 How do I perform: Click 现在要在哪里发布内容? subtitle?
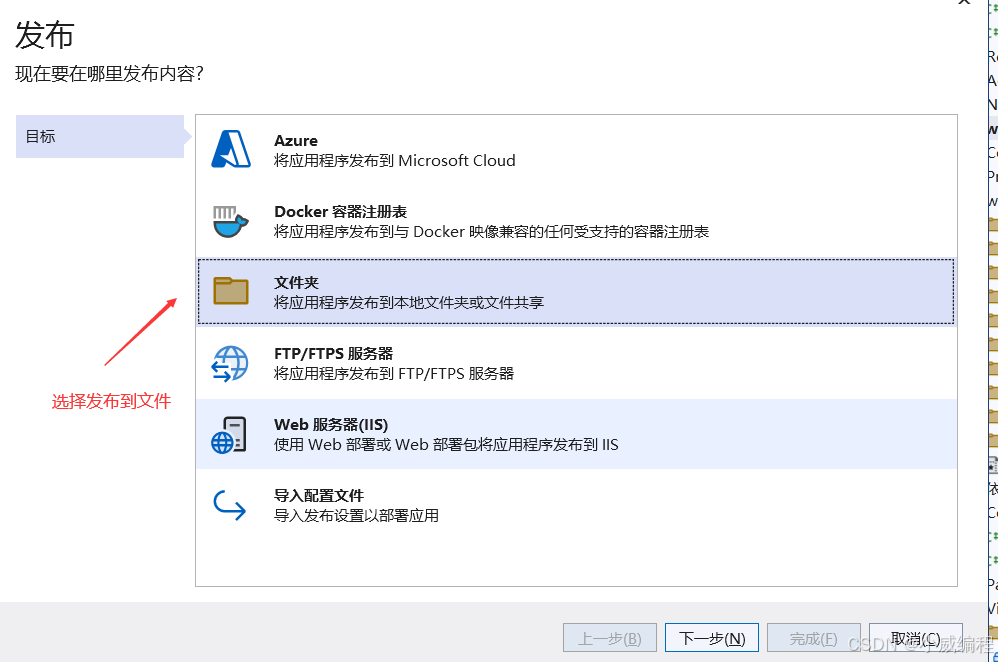[109, 74]
